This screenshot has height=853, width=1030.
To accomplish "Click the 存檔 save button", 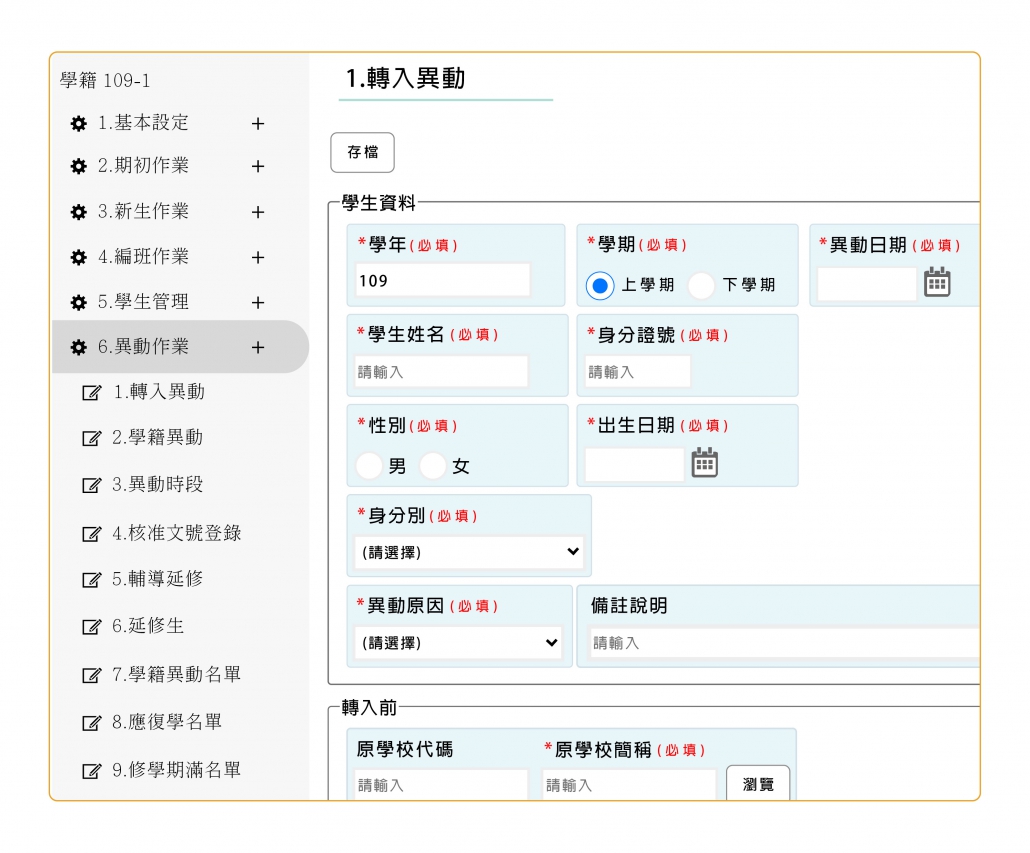I will [363, 152].
